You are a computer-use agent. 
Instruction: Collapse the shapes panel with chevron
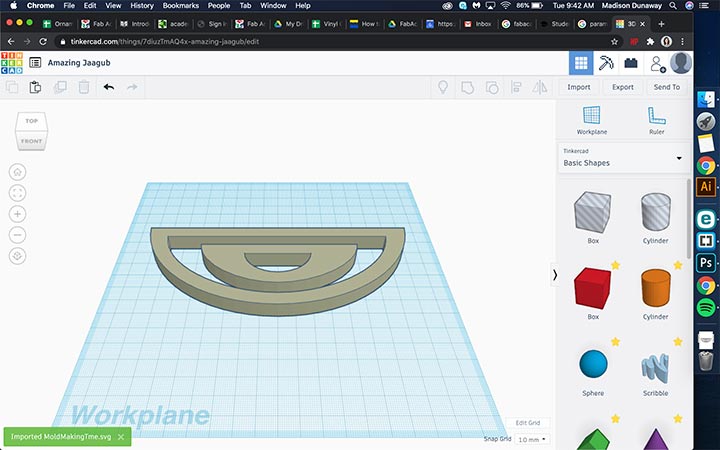click(555, 275)
